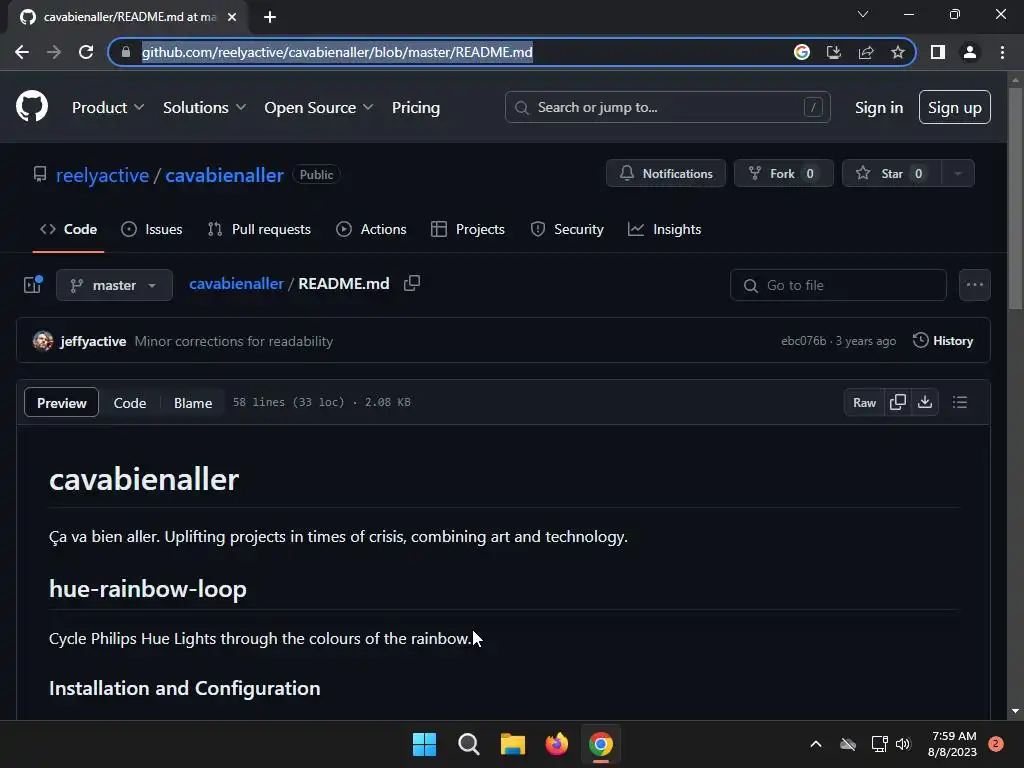Open the Actions tab
The width and height of the screenshot is (1024, 768).
[x=372, y=229]
